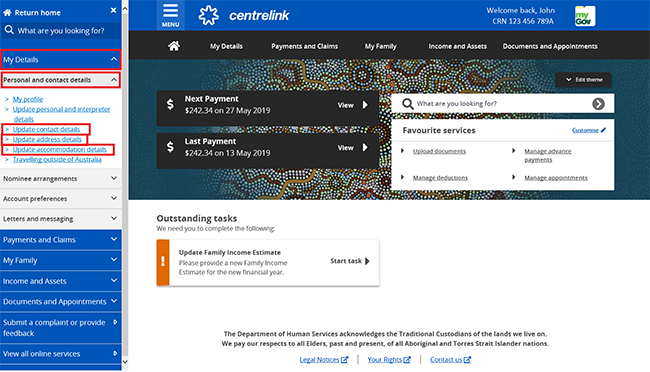Image resolution: width=650 pixels, height=372 pixels.
Task: Open Your Rights footer link
Action: point(384,360)
